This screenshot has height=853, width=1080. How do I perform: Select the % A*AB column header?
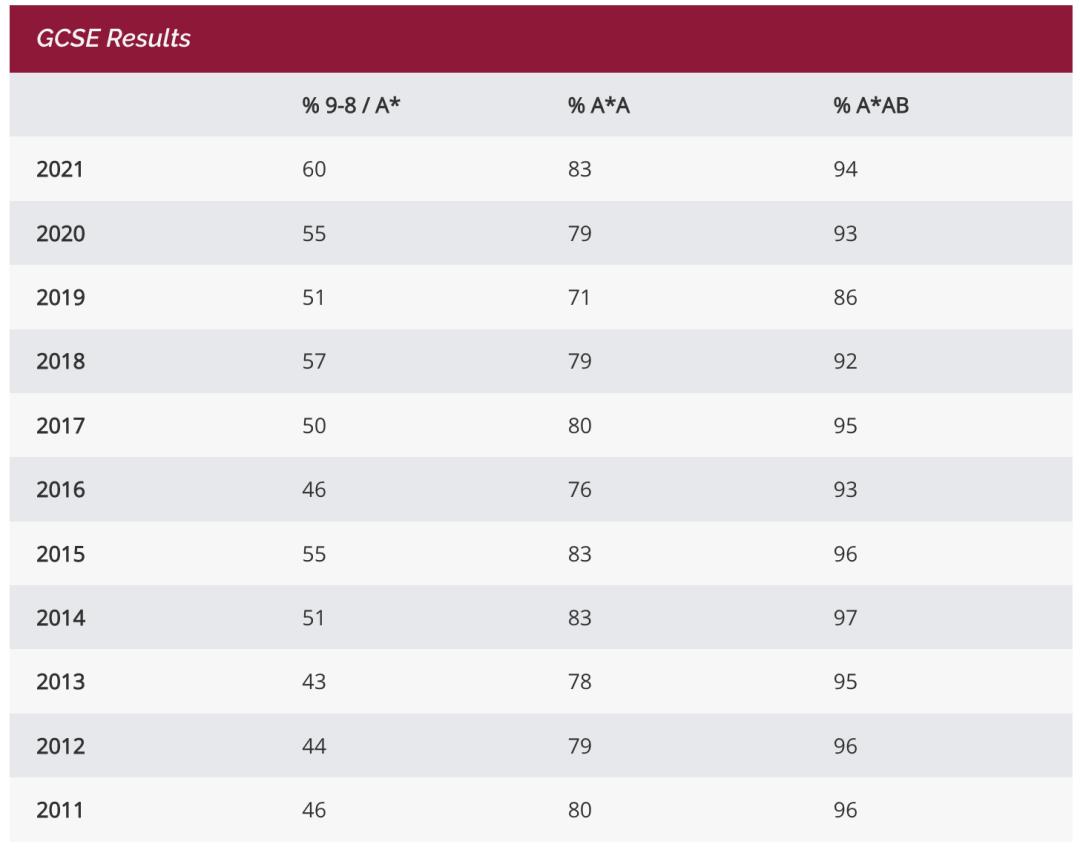[871, 105]
